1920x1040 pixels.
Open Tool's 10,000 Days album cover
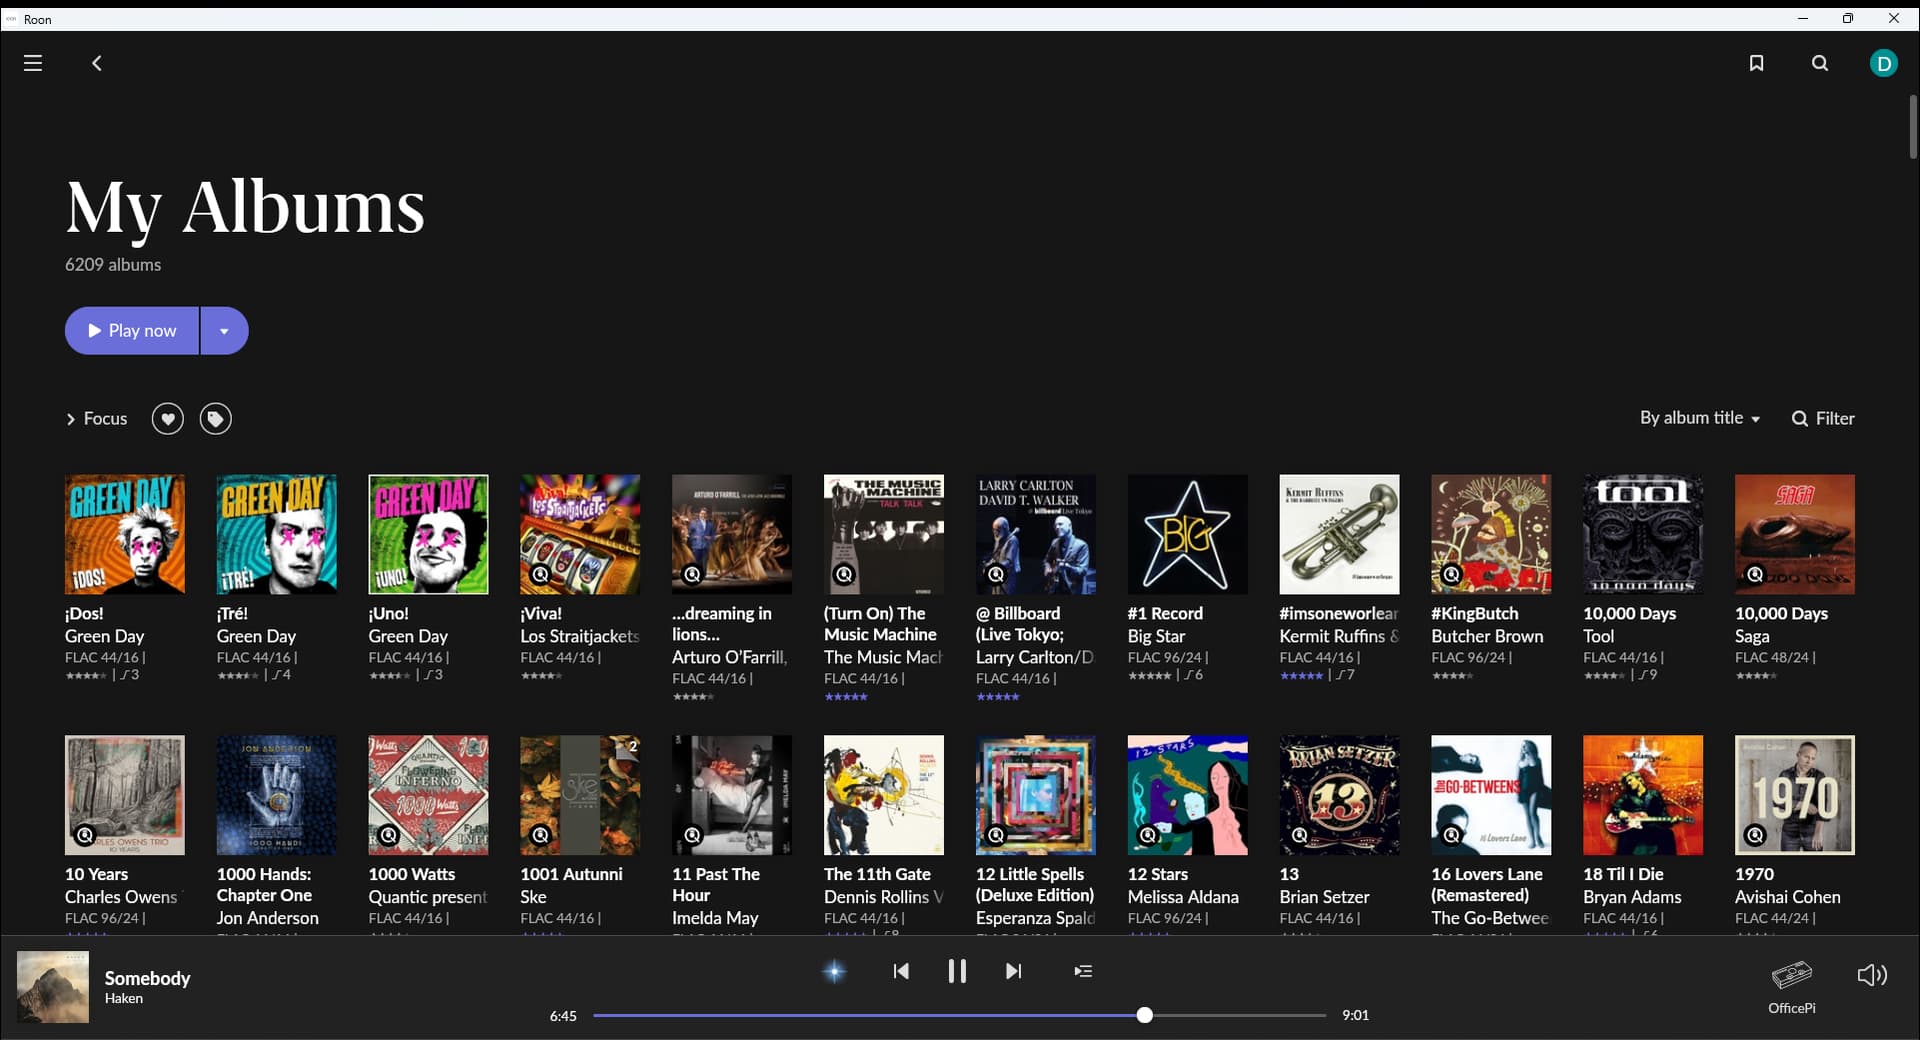click(1643, 534)
